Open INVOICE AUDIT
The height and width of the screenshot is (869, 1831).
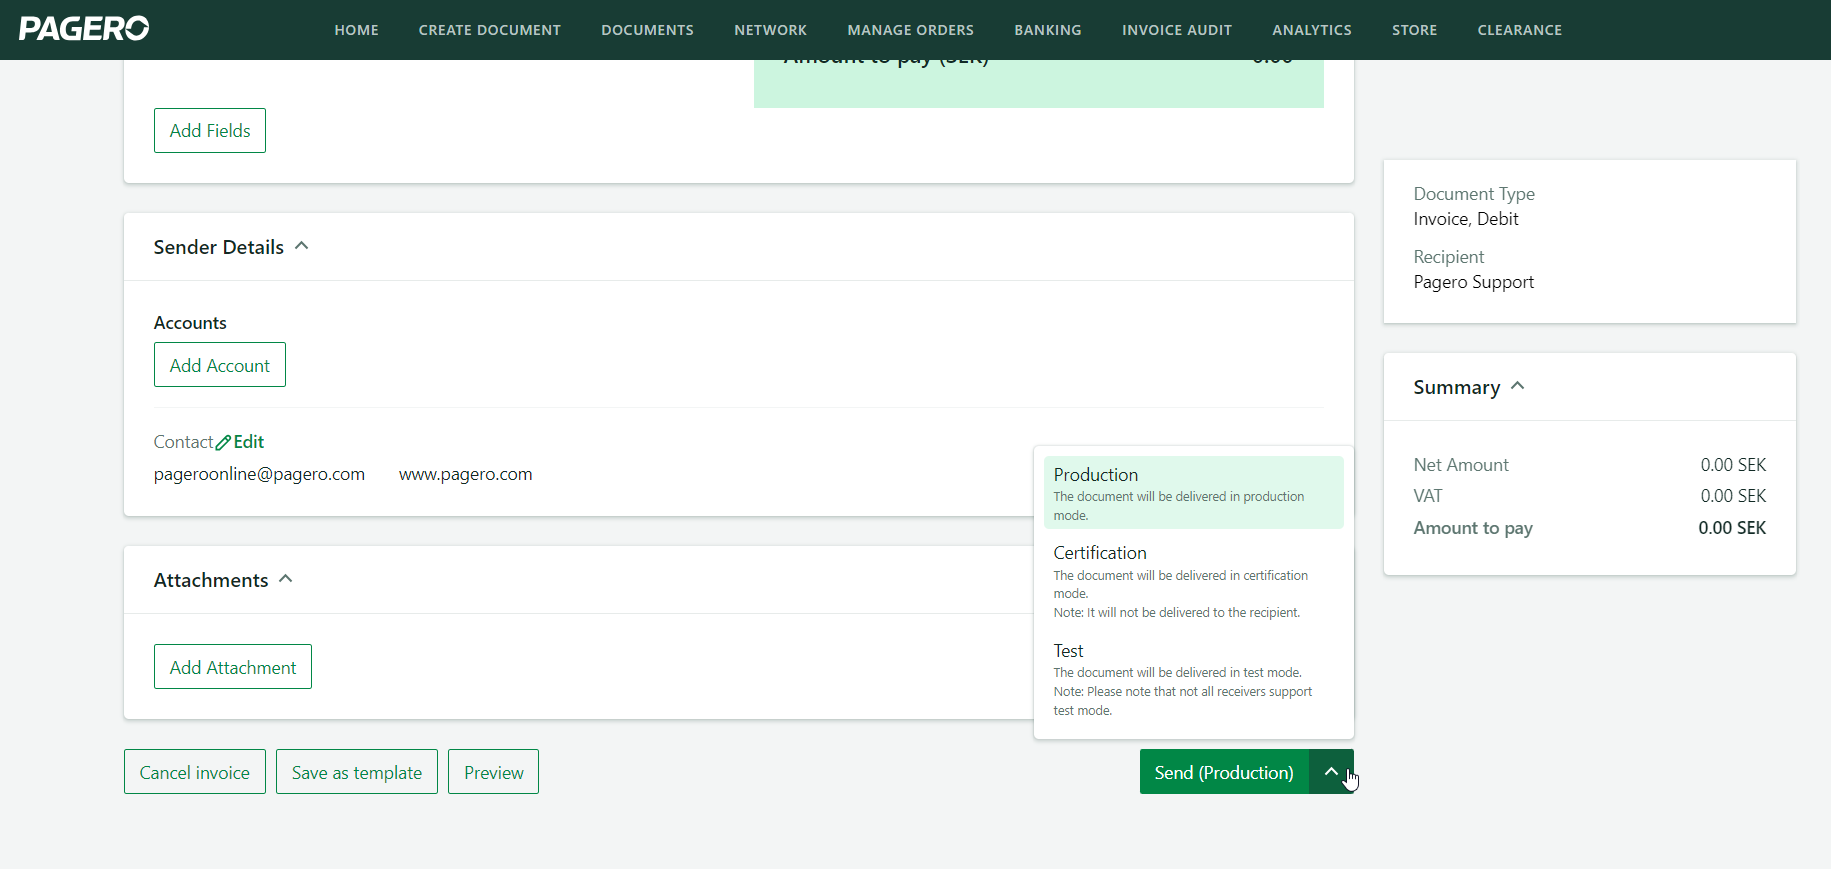coord(1177,30)
